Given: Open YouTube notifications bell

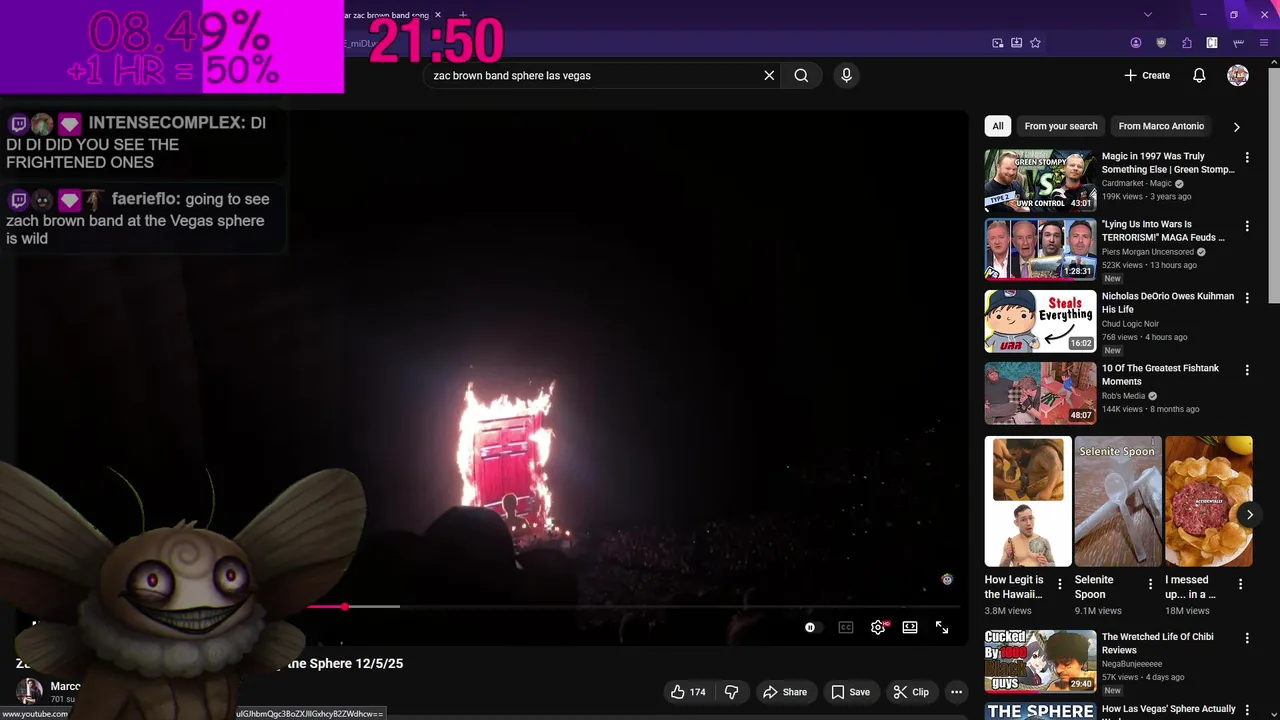Looking at the screenshot, I should click(1199, 75).
